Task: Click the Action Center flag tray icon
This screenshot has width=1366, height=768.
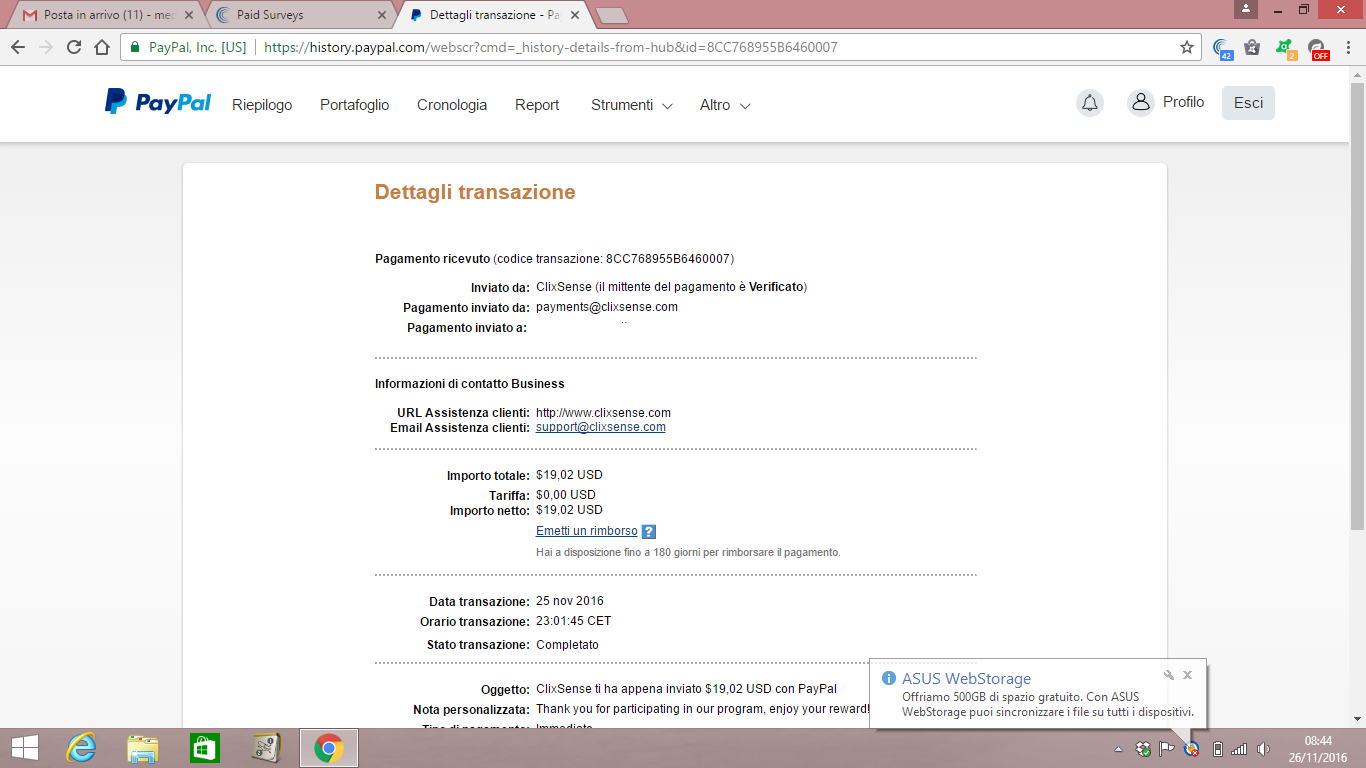Action: click(1166, 749)
